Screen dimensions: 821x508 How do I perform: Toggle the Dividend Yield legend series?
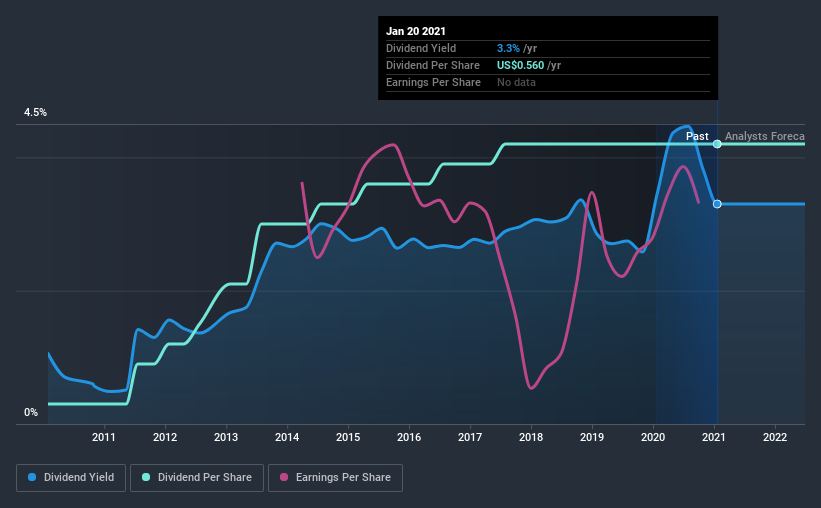click(71, 478)
